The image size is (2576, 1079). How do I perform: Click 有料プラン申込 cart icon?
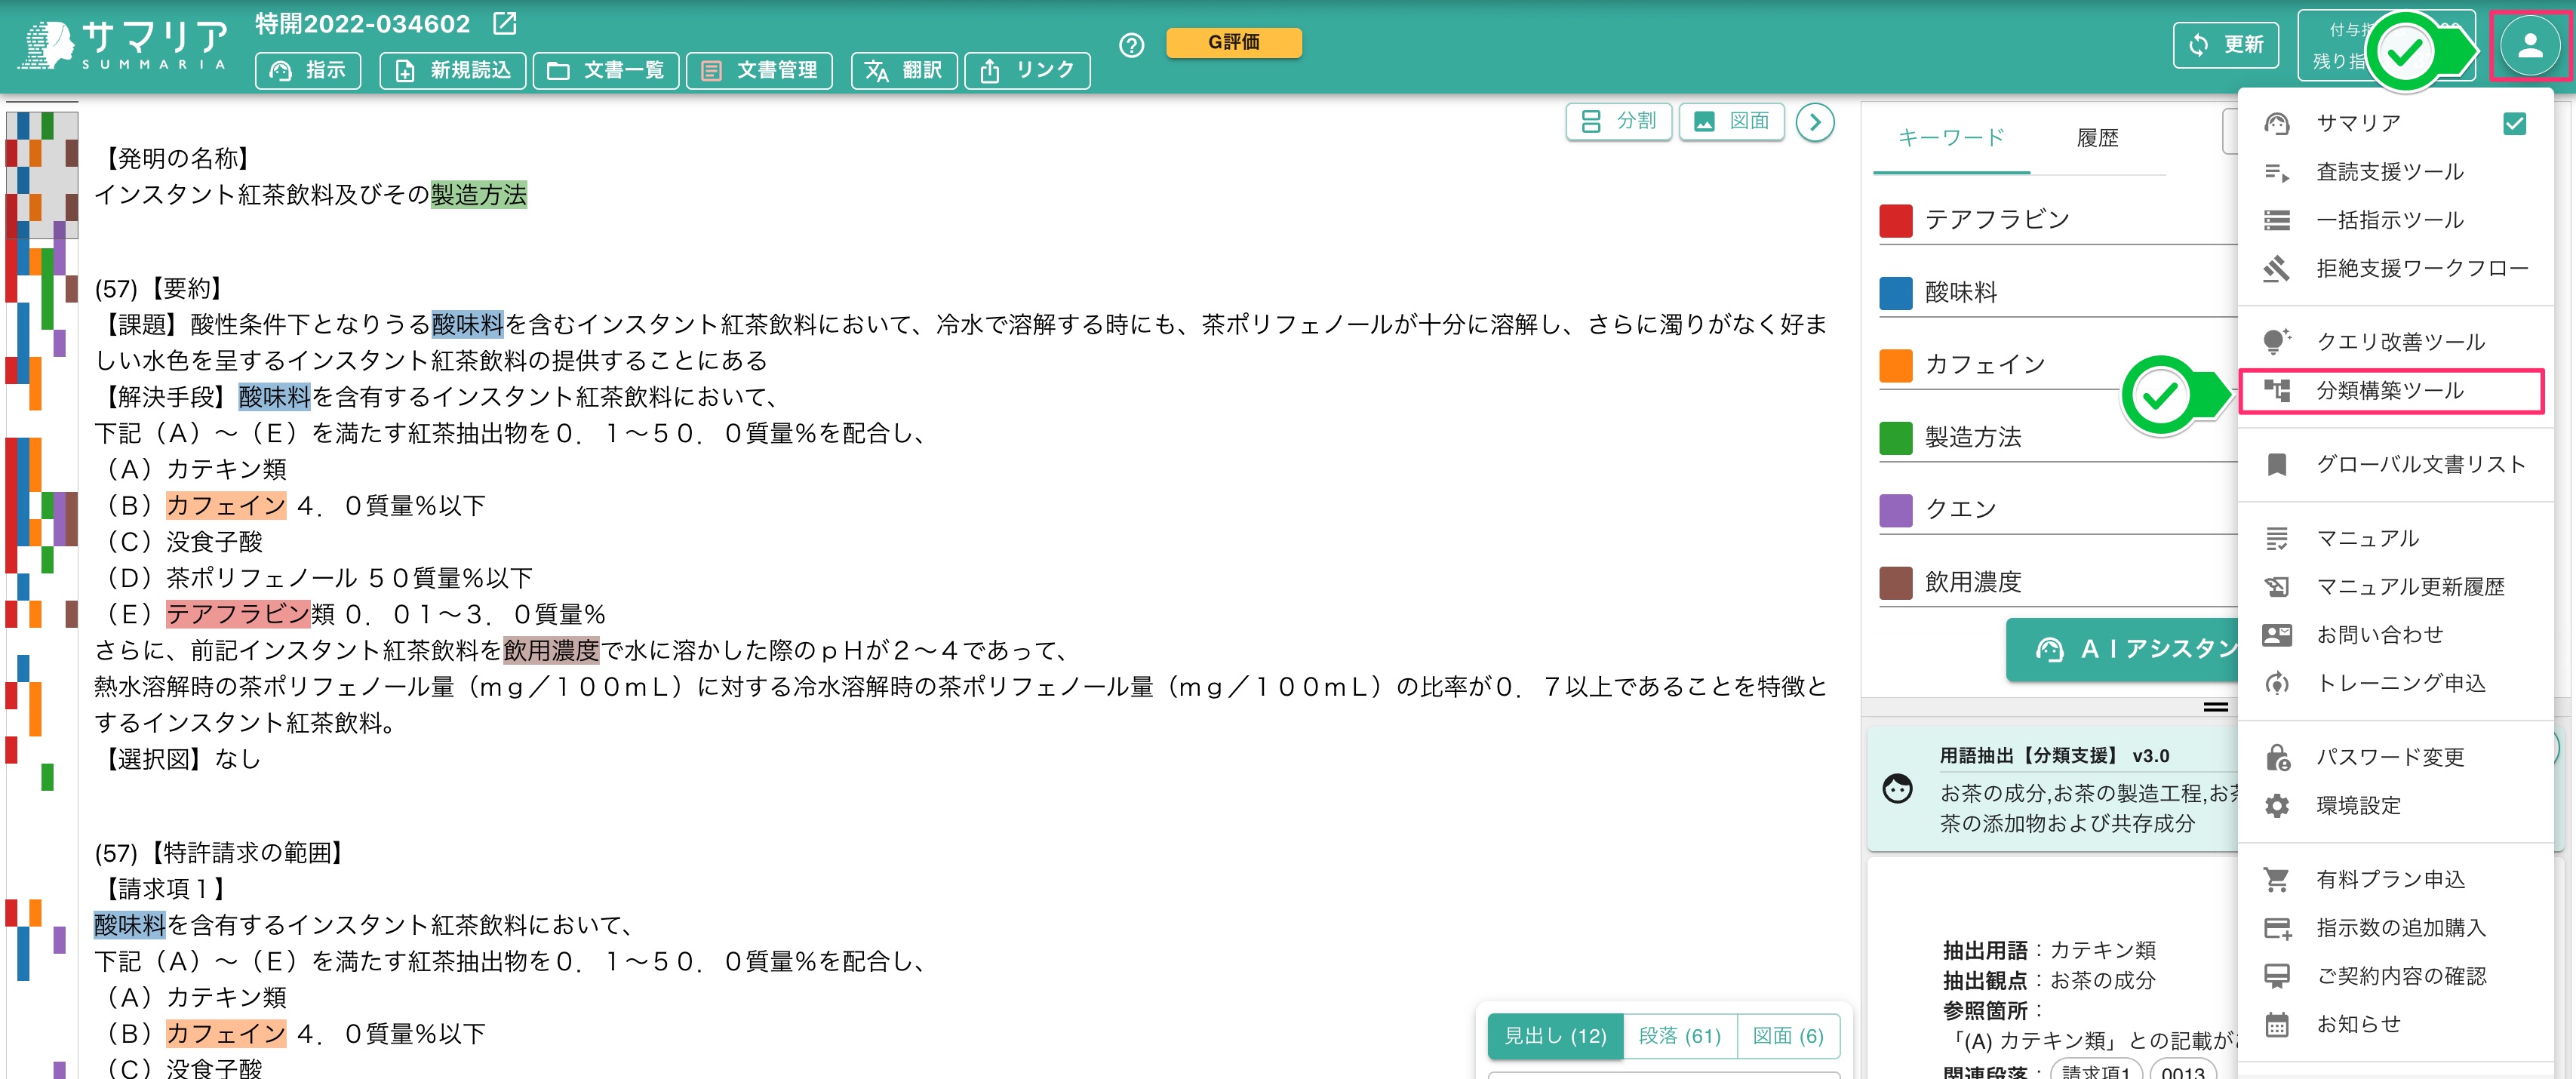[2277, 880]
